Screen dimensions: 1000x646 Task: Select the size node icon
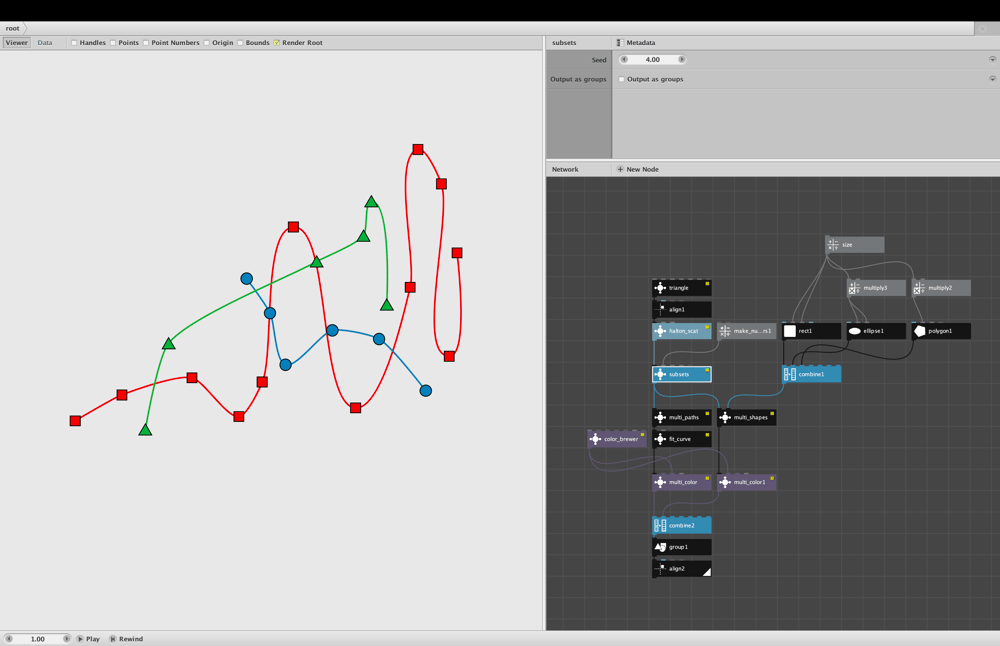pos(833,245)
